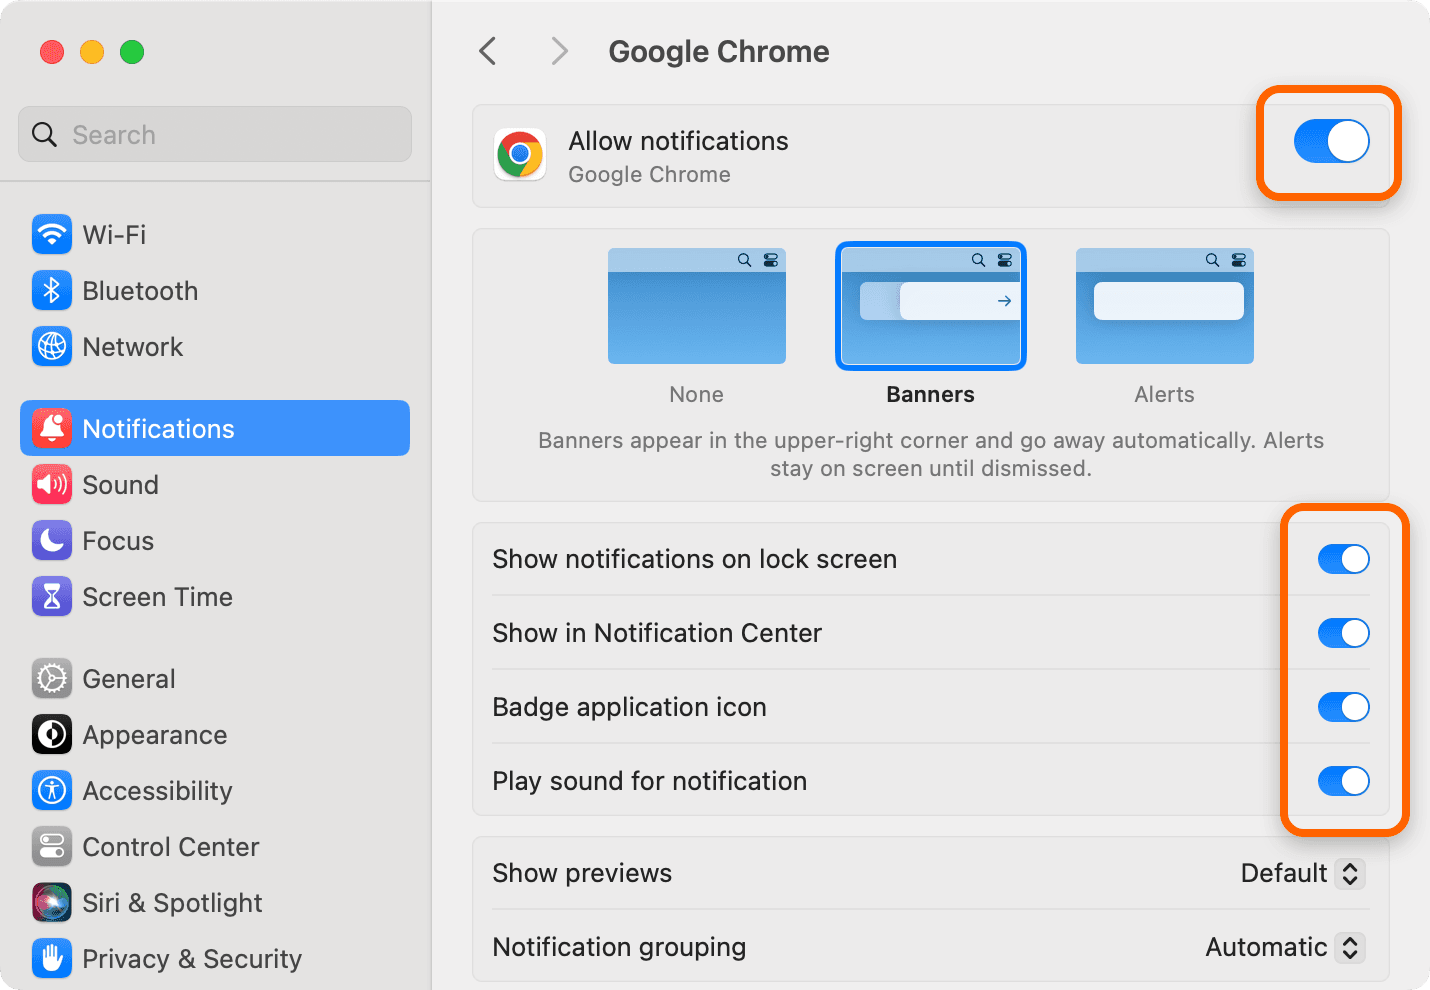The width and height of the screenshot is (1430, 990).
Task: Click the Banners description text
Action: coord(931,454)
